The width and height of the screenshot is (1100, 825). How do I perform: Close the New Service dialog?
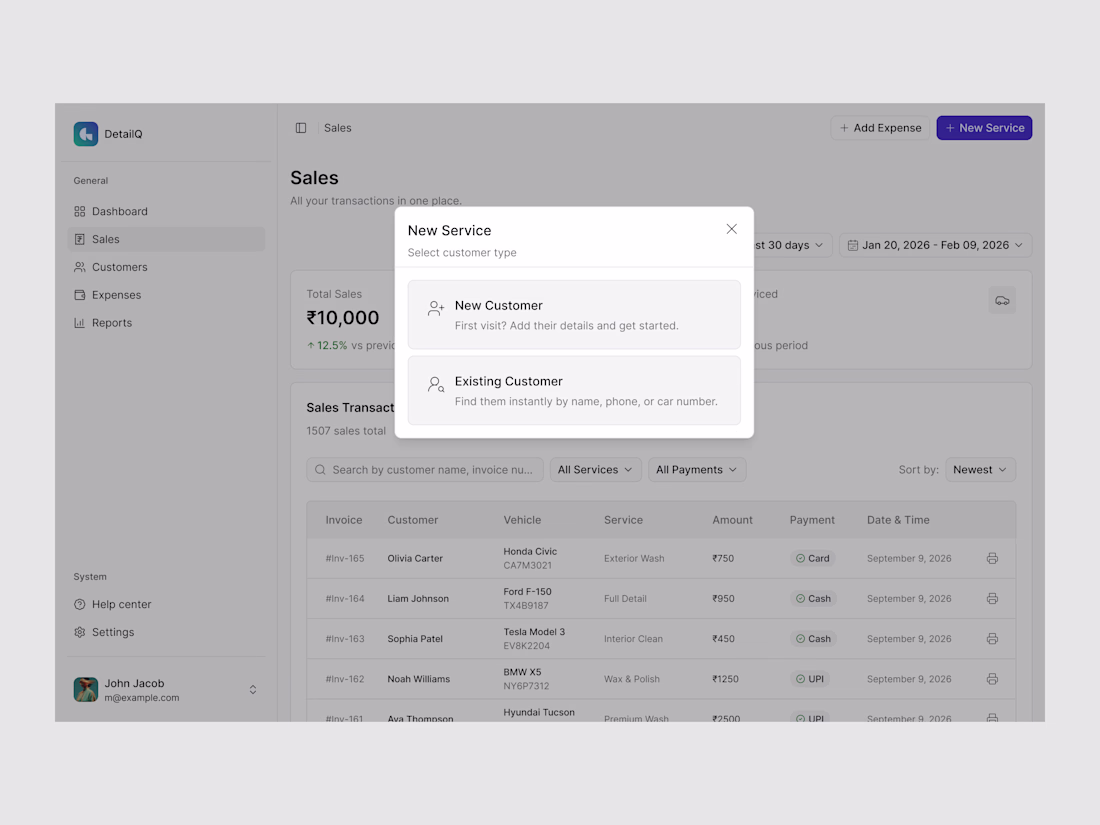point(732,229)
